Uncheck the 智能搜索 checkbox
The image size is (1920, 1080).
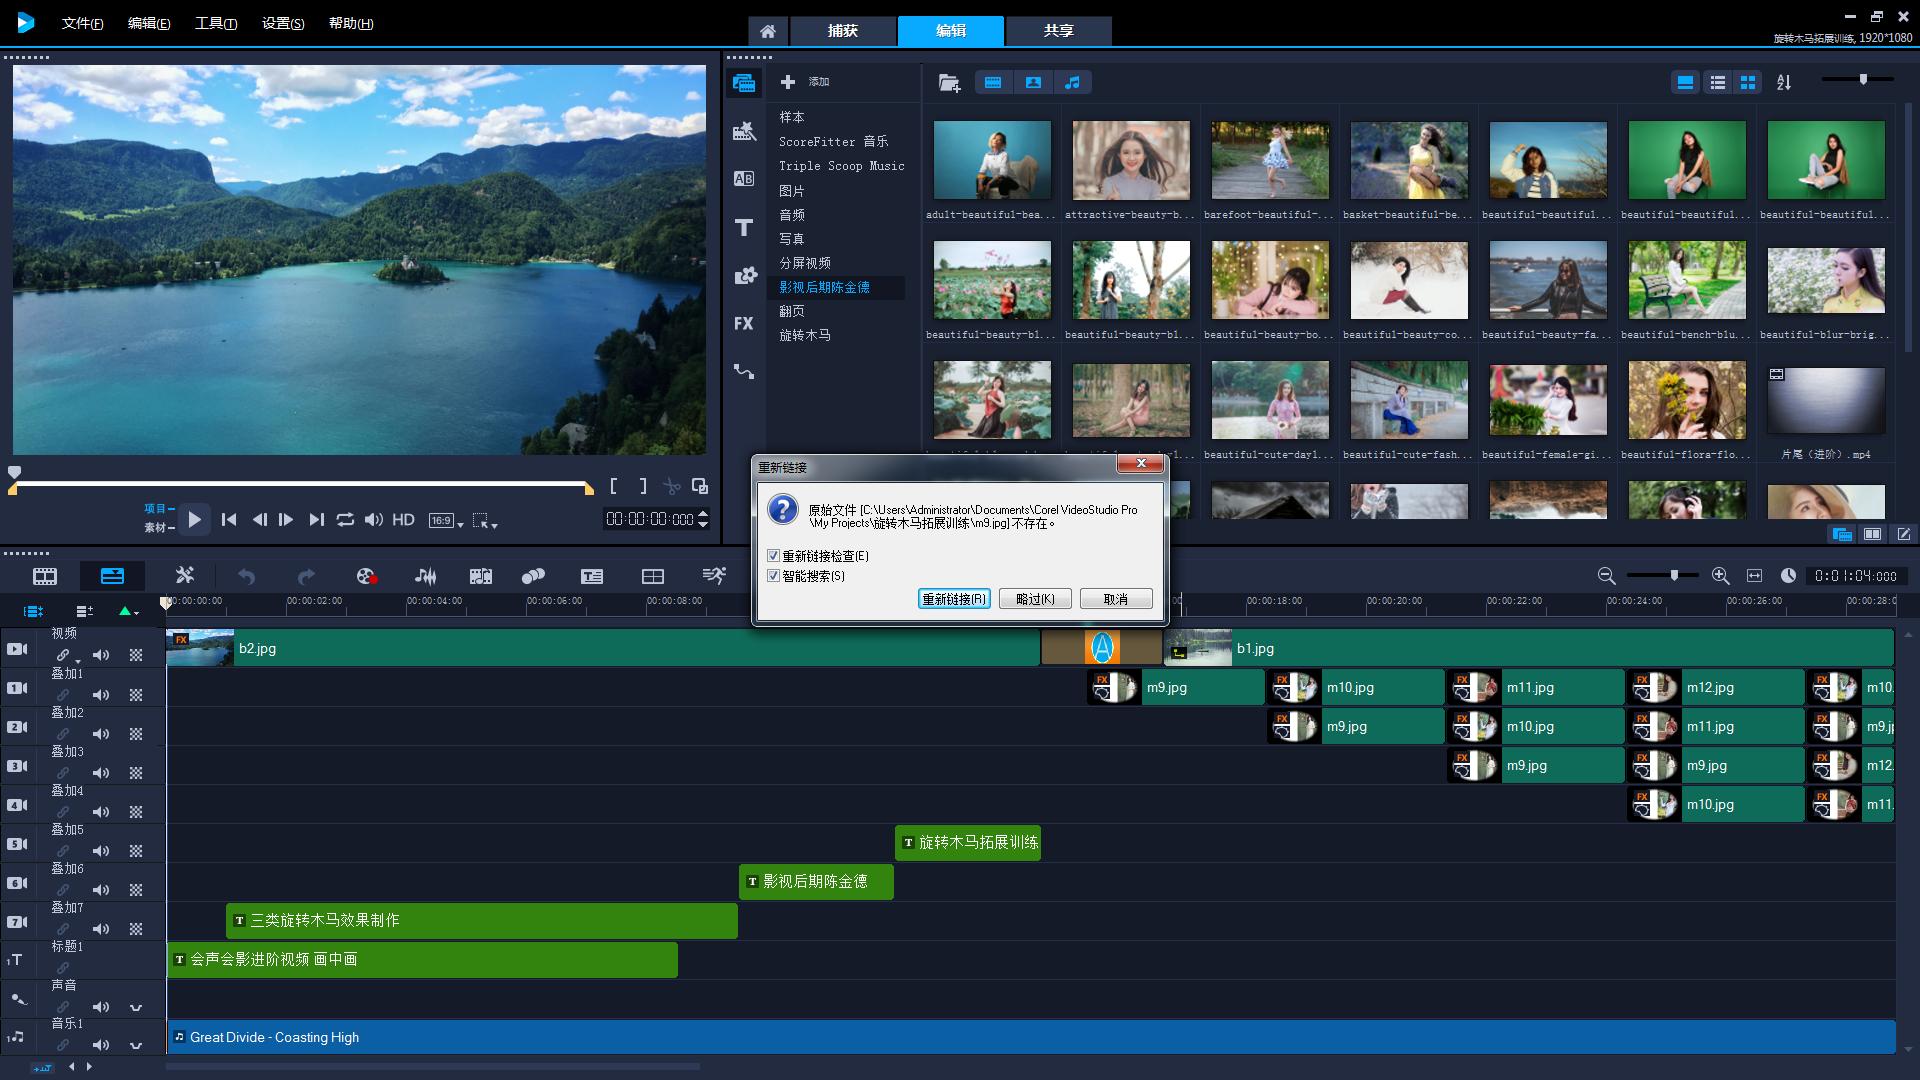coord(773,576)
